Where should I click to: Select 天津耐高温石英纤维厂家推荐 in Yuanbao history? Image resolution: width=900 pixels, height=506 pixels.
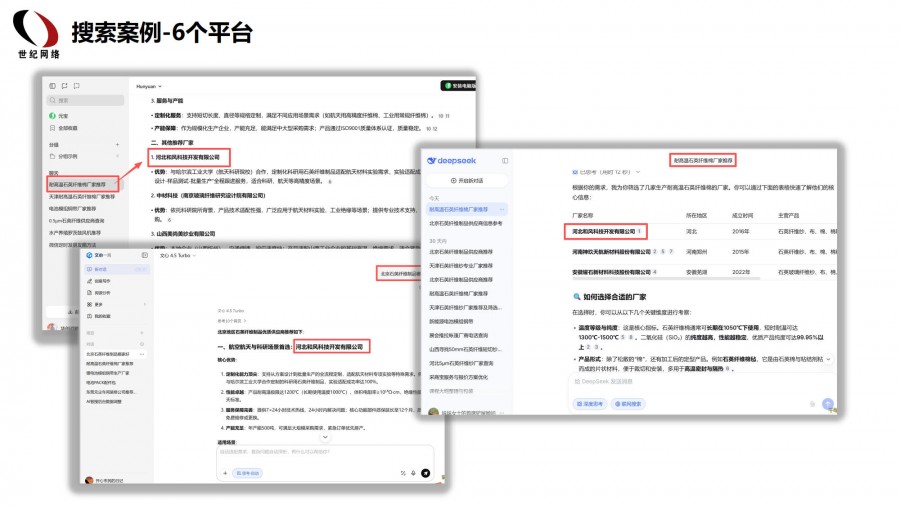click(85, 195)
